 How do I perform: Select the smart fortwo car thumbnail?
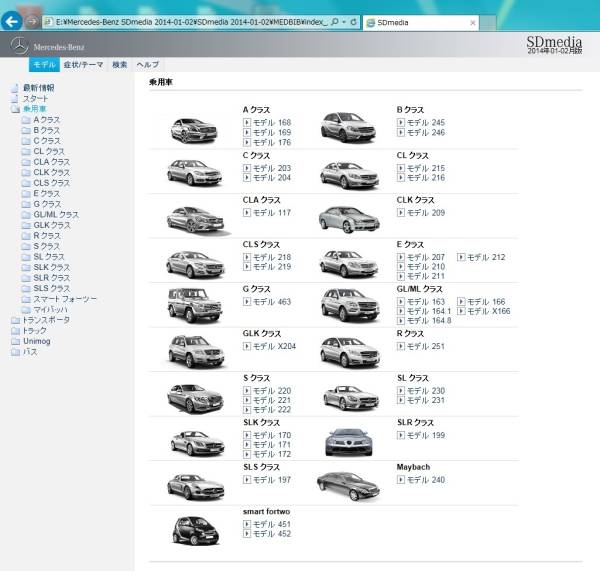point(196,530)
